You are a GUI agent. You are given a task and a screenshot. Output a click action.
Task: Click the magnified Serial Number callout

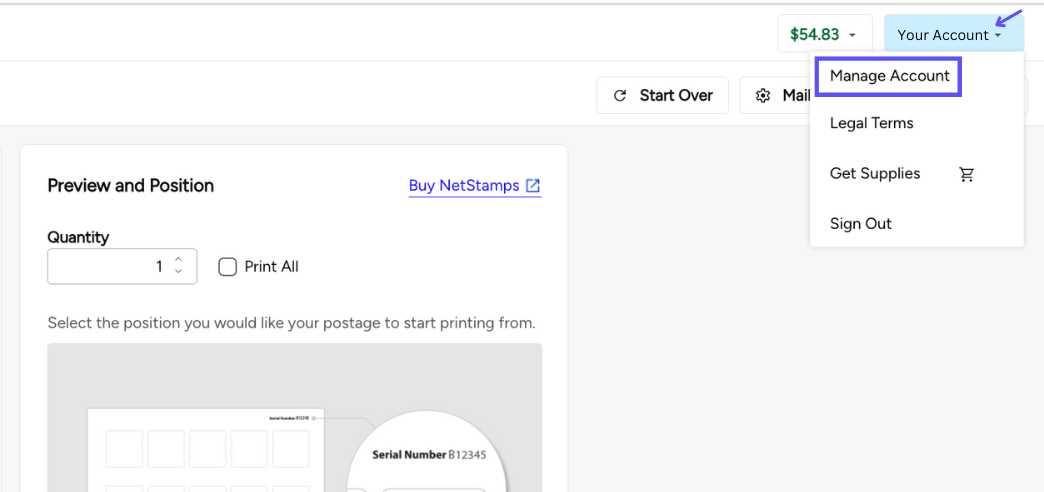430,455
